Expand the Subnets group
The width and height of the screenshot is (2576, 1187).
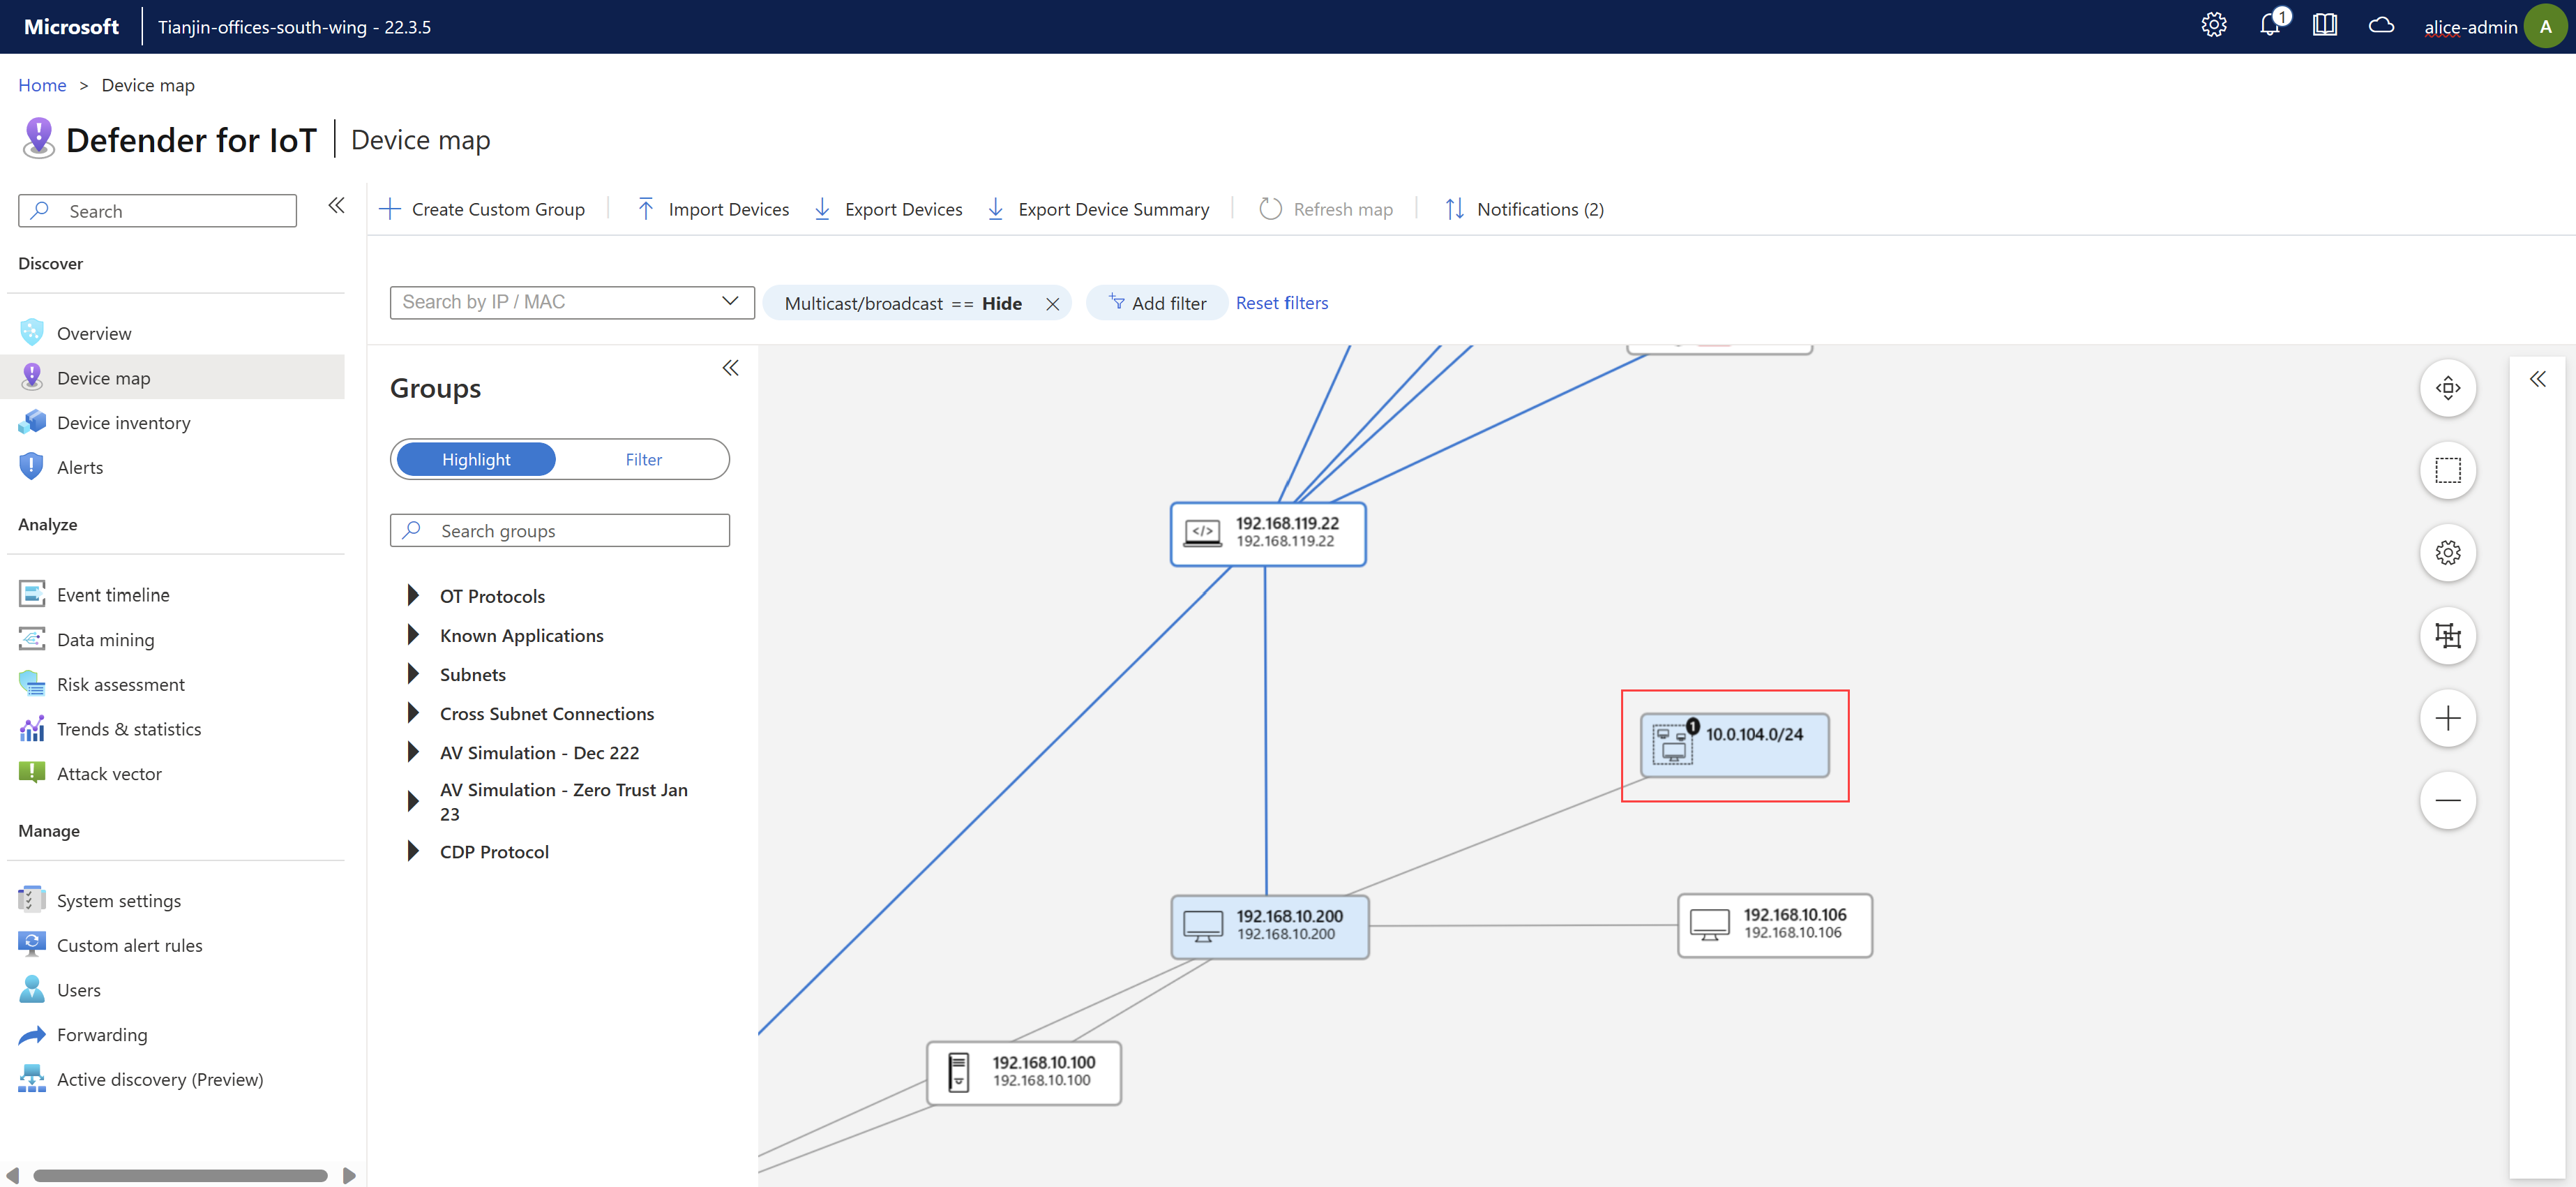411,673
